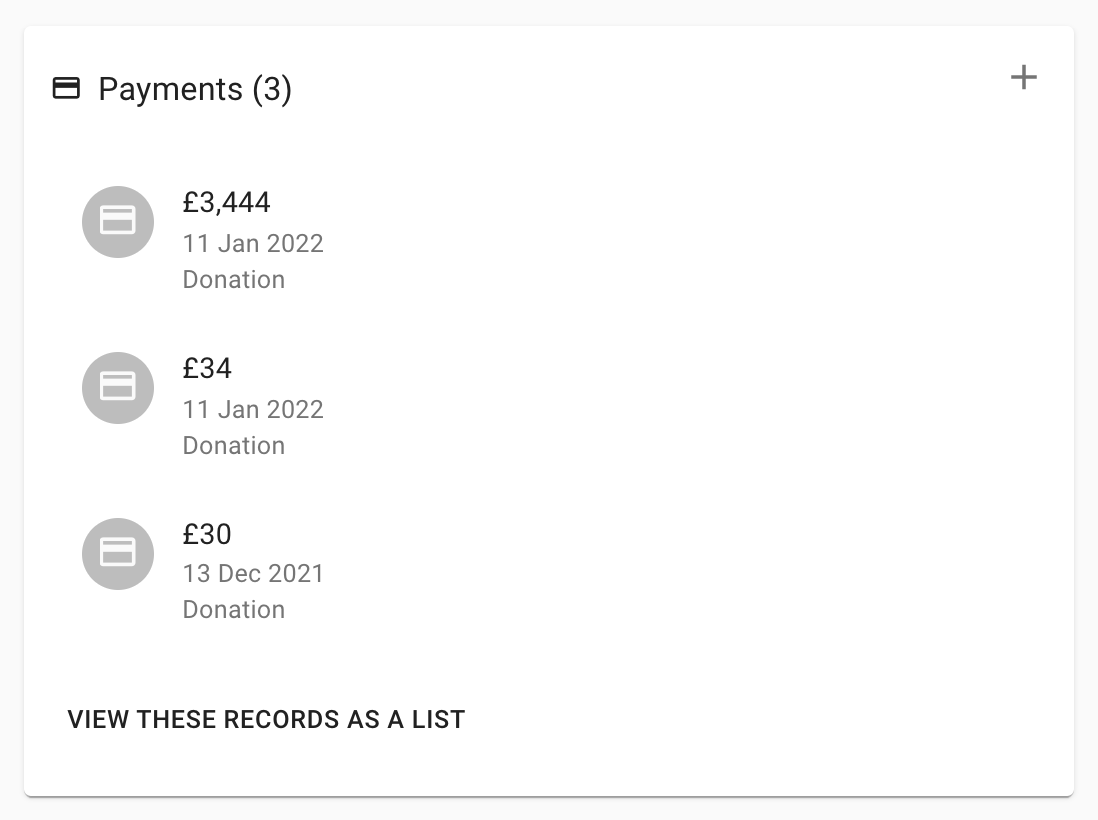
Task: Click the Donation label under £3,444 payment
Action: pyautogui.click(x=233, y=280)
